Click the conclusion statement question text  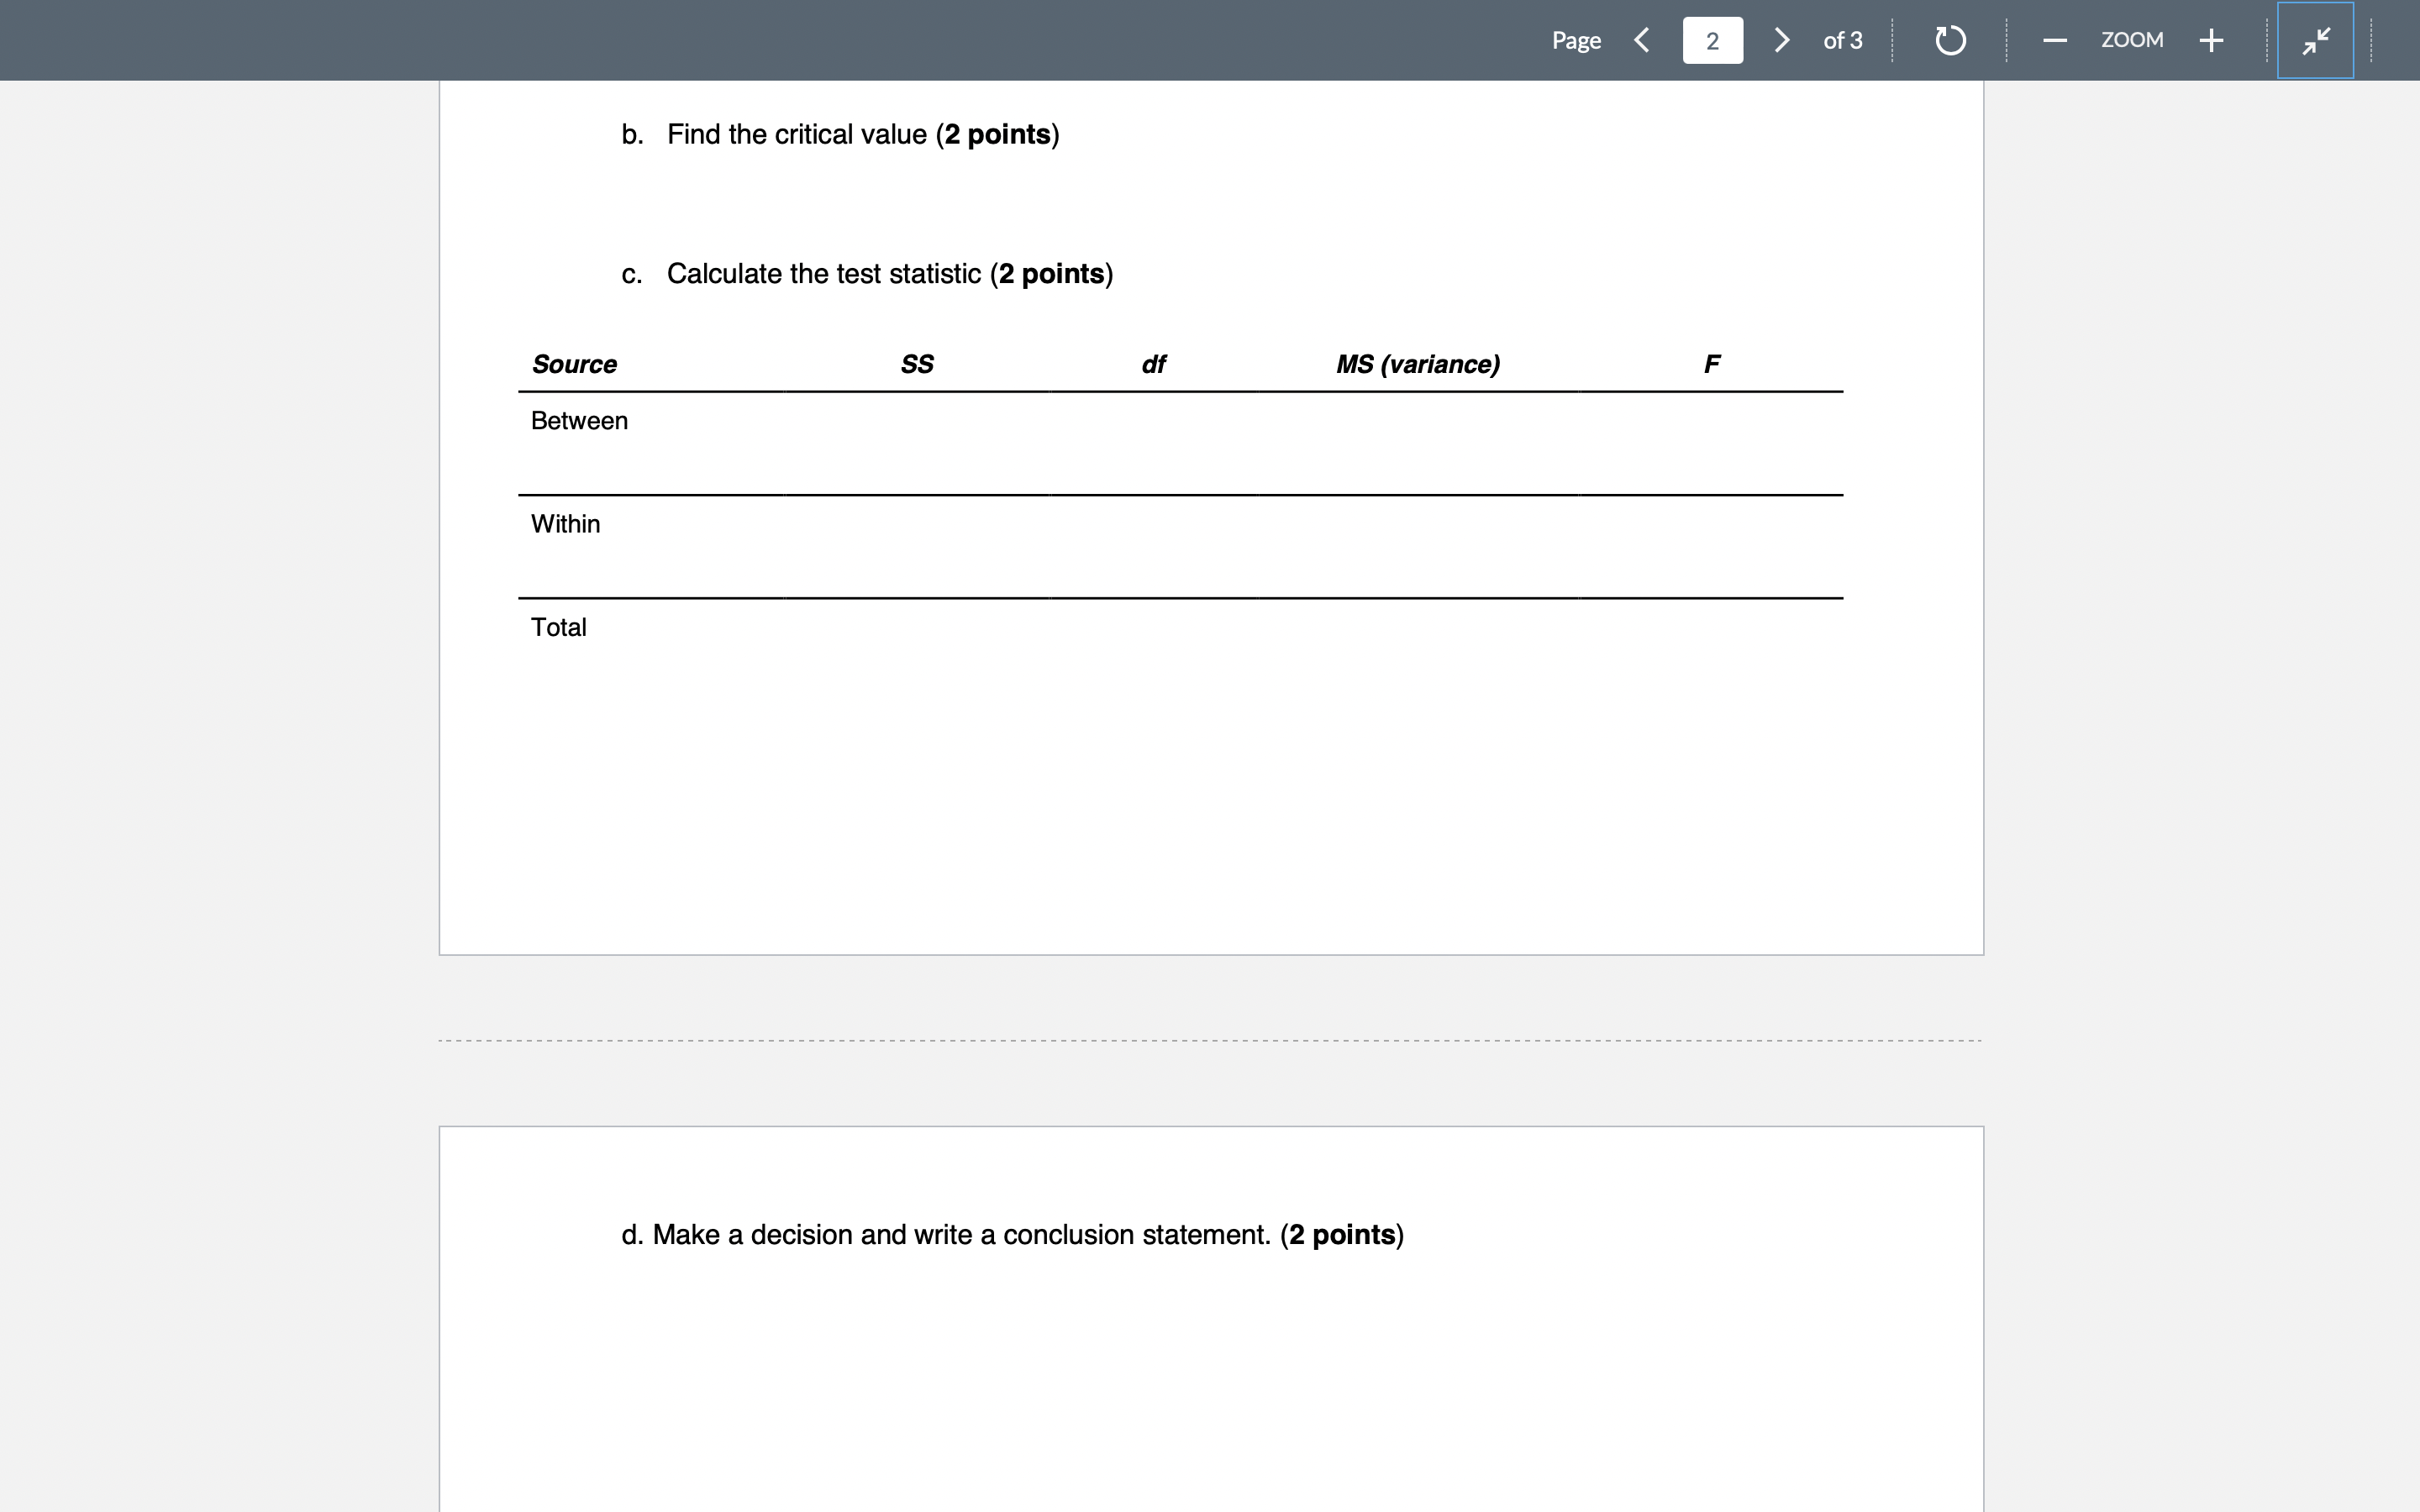1012,1234
